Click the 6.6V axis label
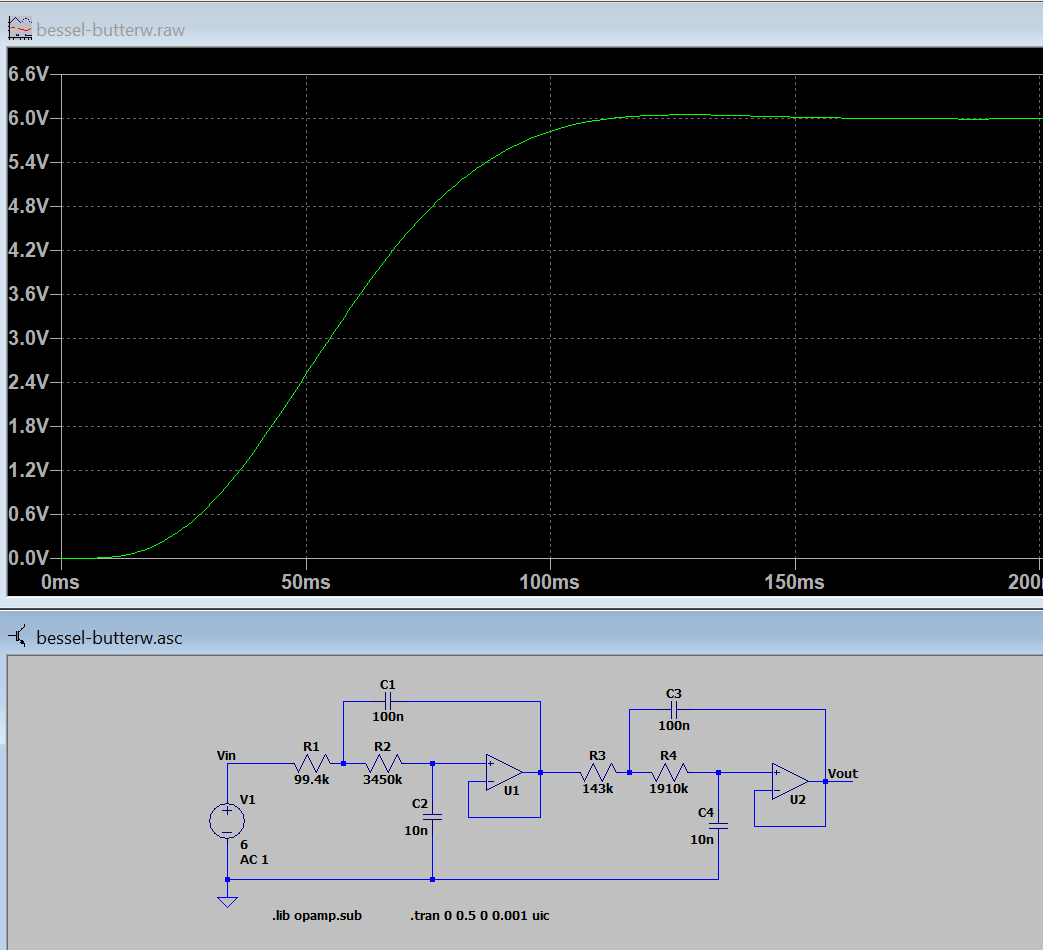The height and width of the screenshot is (950, 1043). click(x=28, y=74)
